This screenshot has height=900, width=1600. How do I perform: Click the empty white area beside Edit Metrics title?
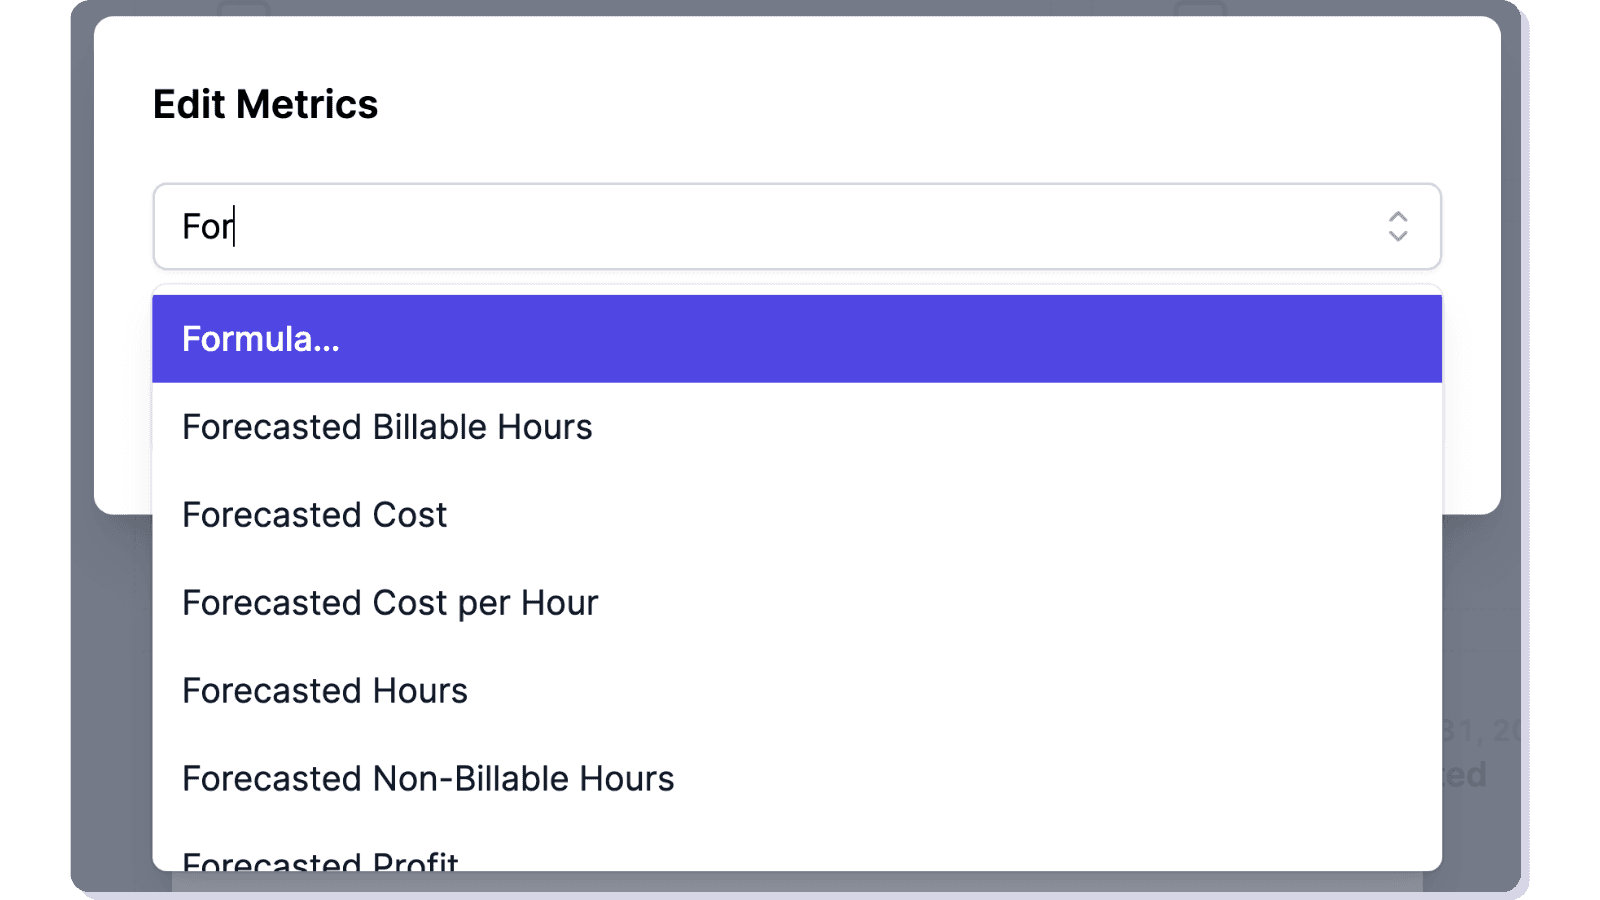coord(900,105)
